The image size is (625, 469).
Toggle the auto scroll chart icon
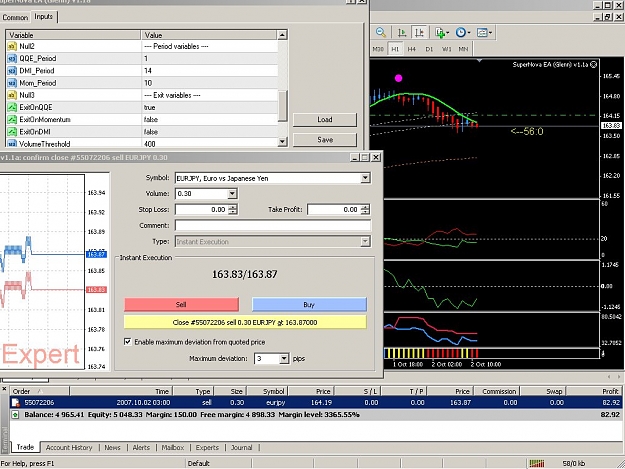(402, 32)
